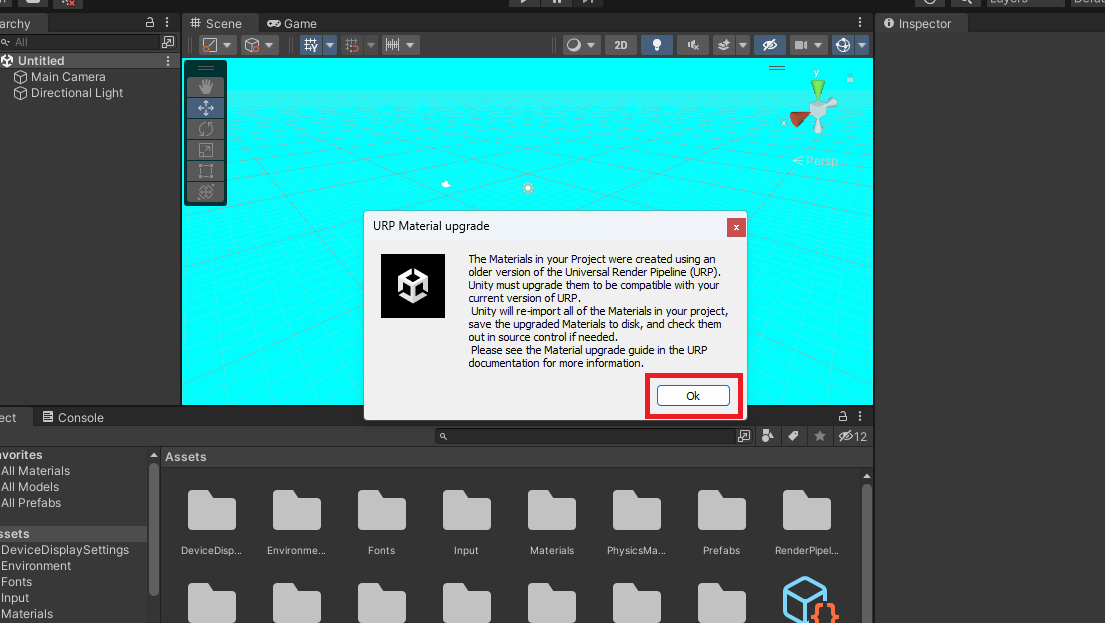The height and width of the screenshot is (623, 1105).
Task: Click the star save-search icon
Action: [x=820, y=436]
